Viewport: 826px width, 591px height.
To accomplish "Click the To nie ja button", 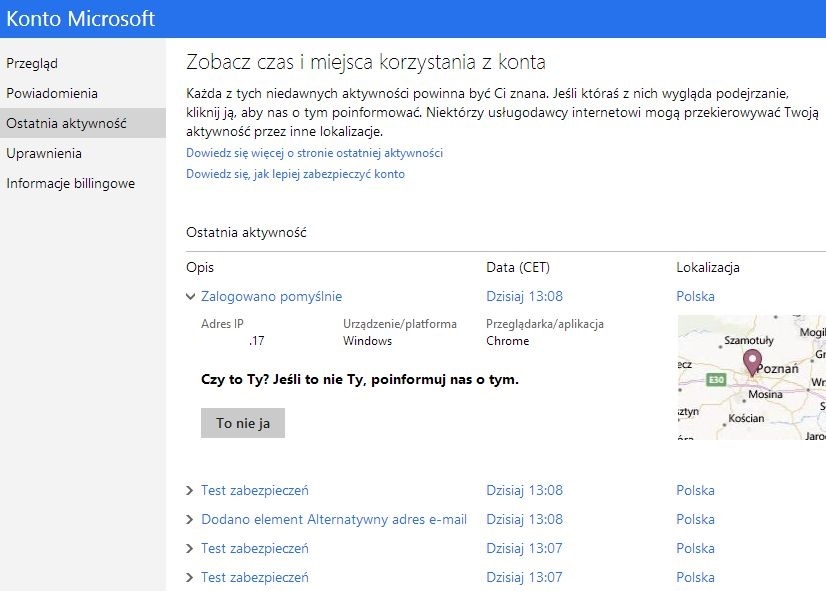I will click(x=243, y=423).
